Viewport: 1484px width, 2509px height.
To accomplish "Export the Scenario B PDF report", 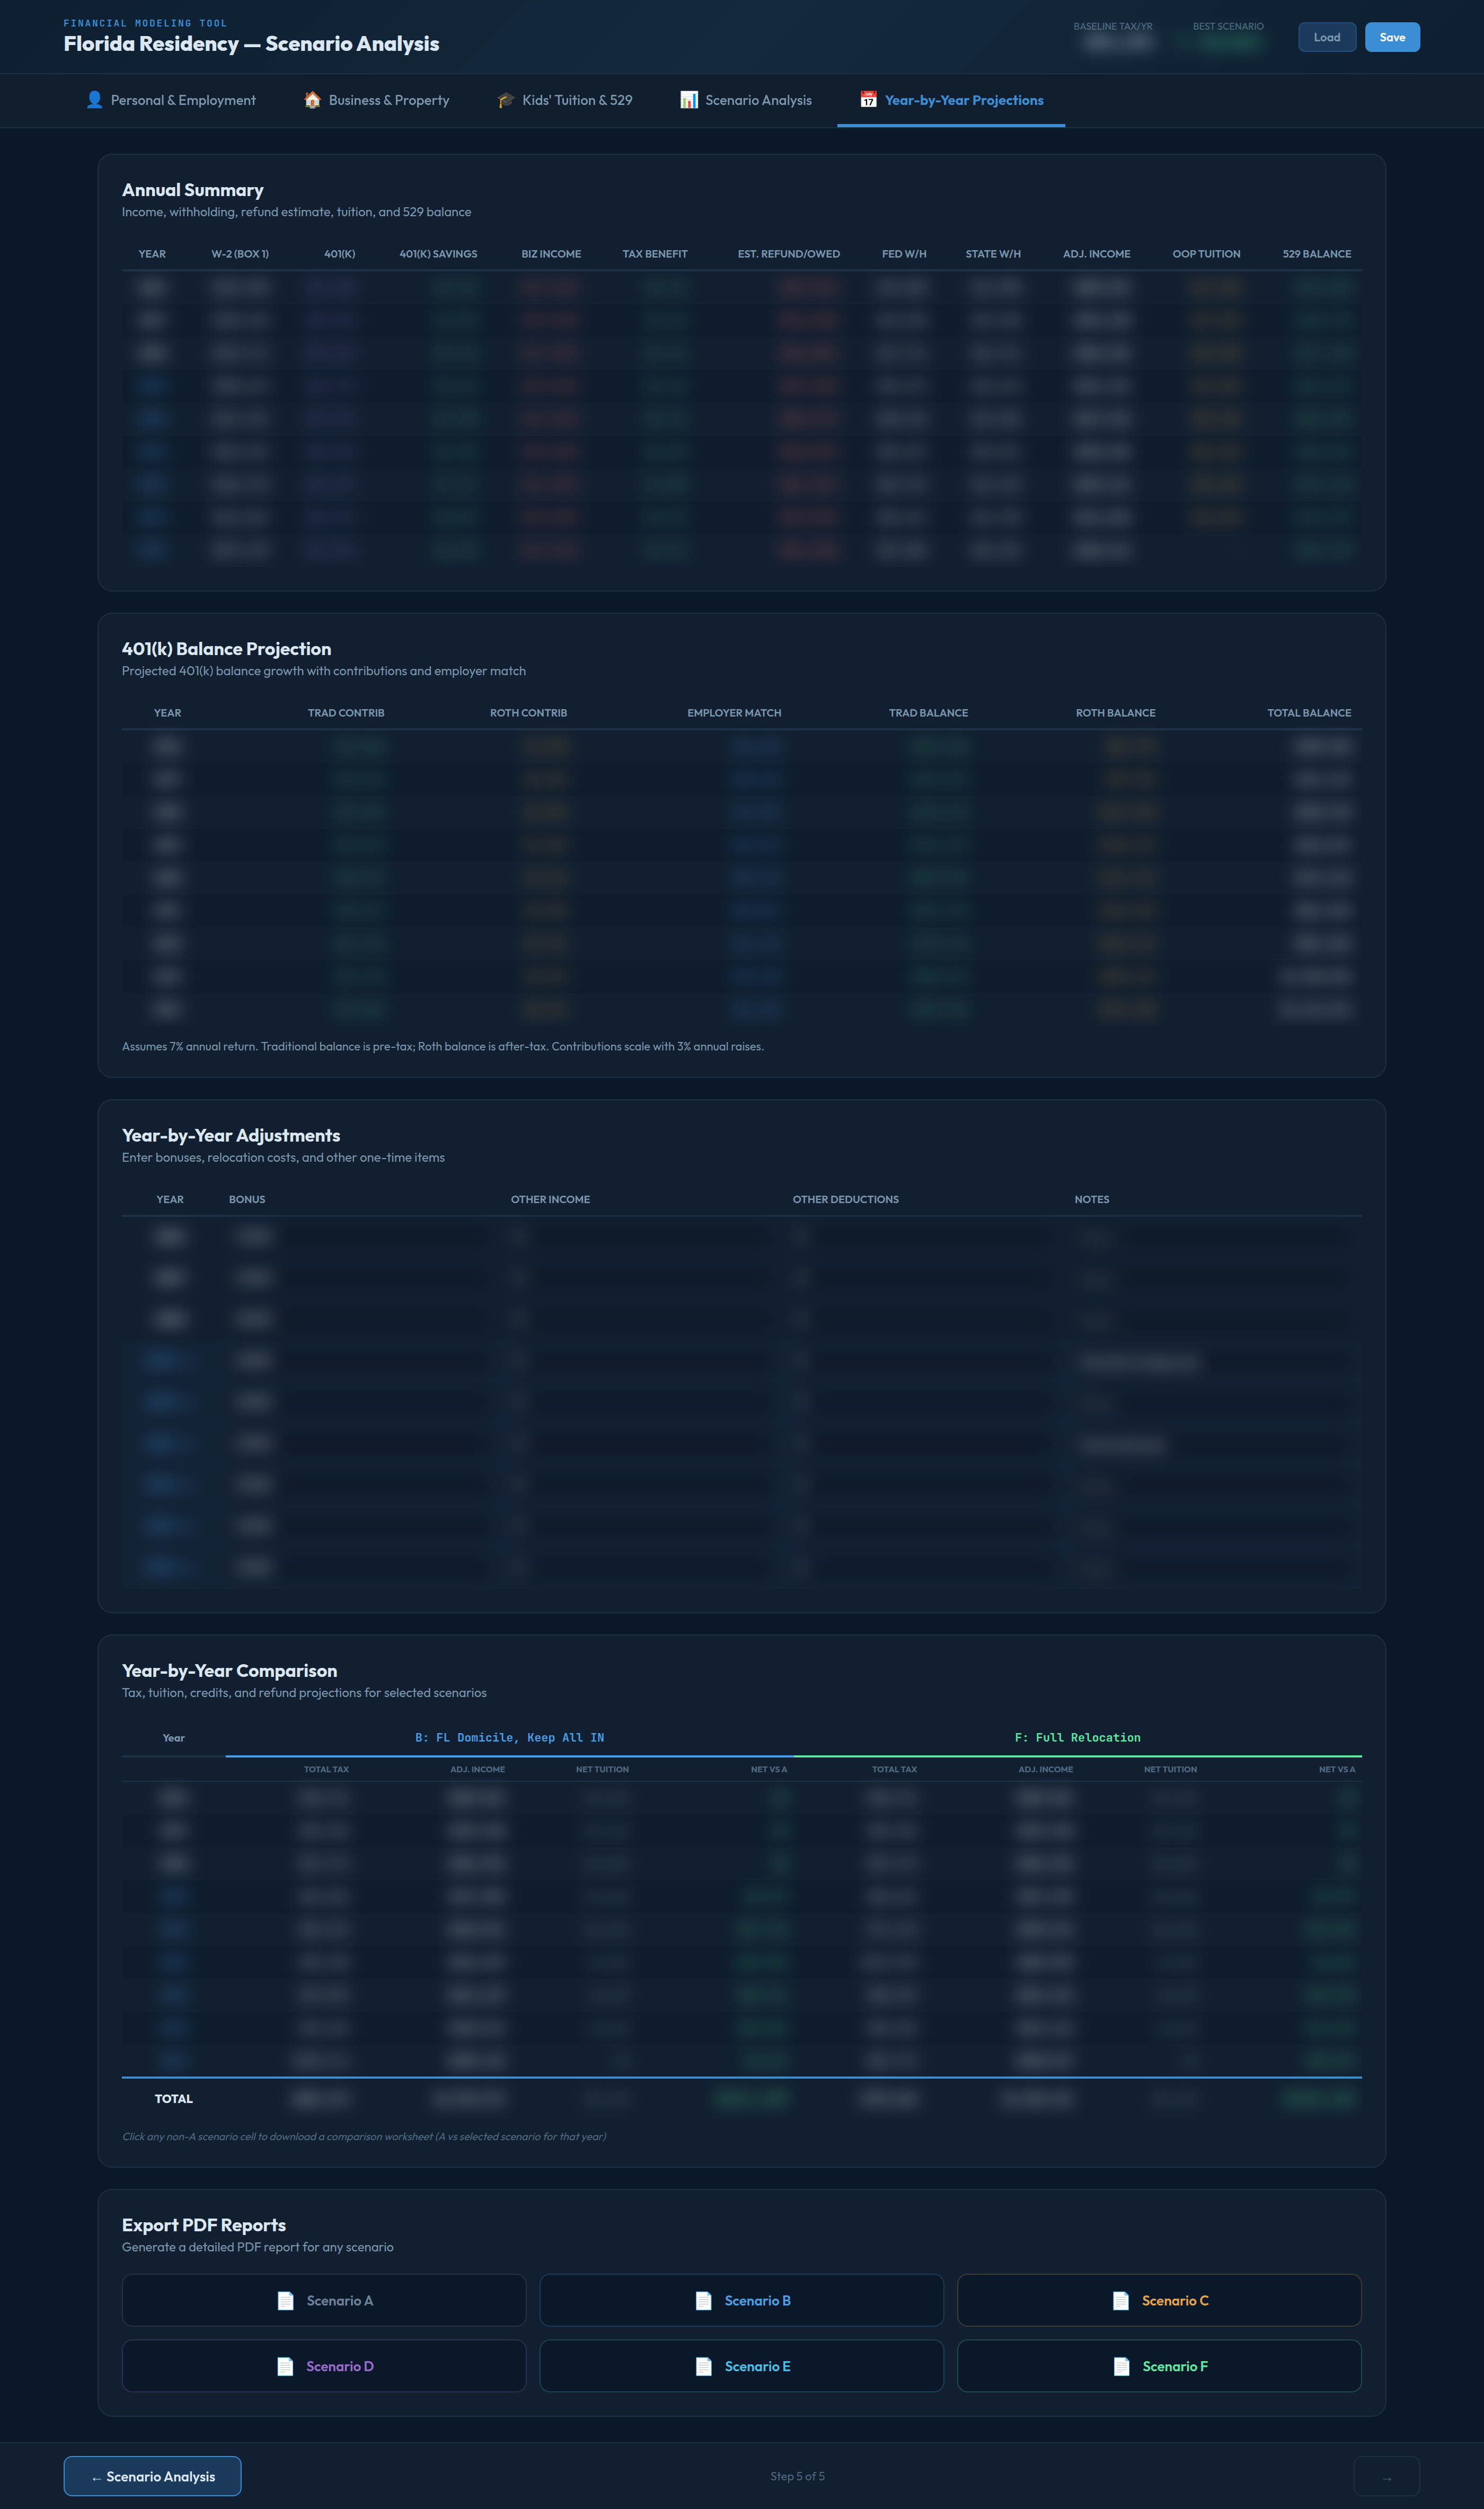I will [x=741, y=2300].
